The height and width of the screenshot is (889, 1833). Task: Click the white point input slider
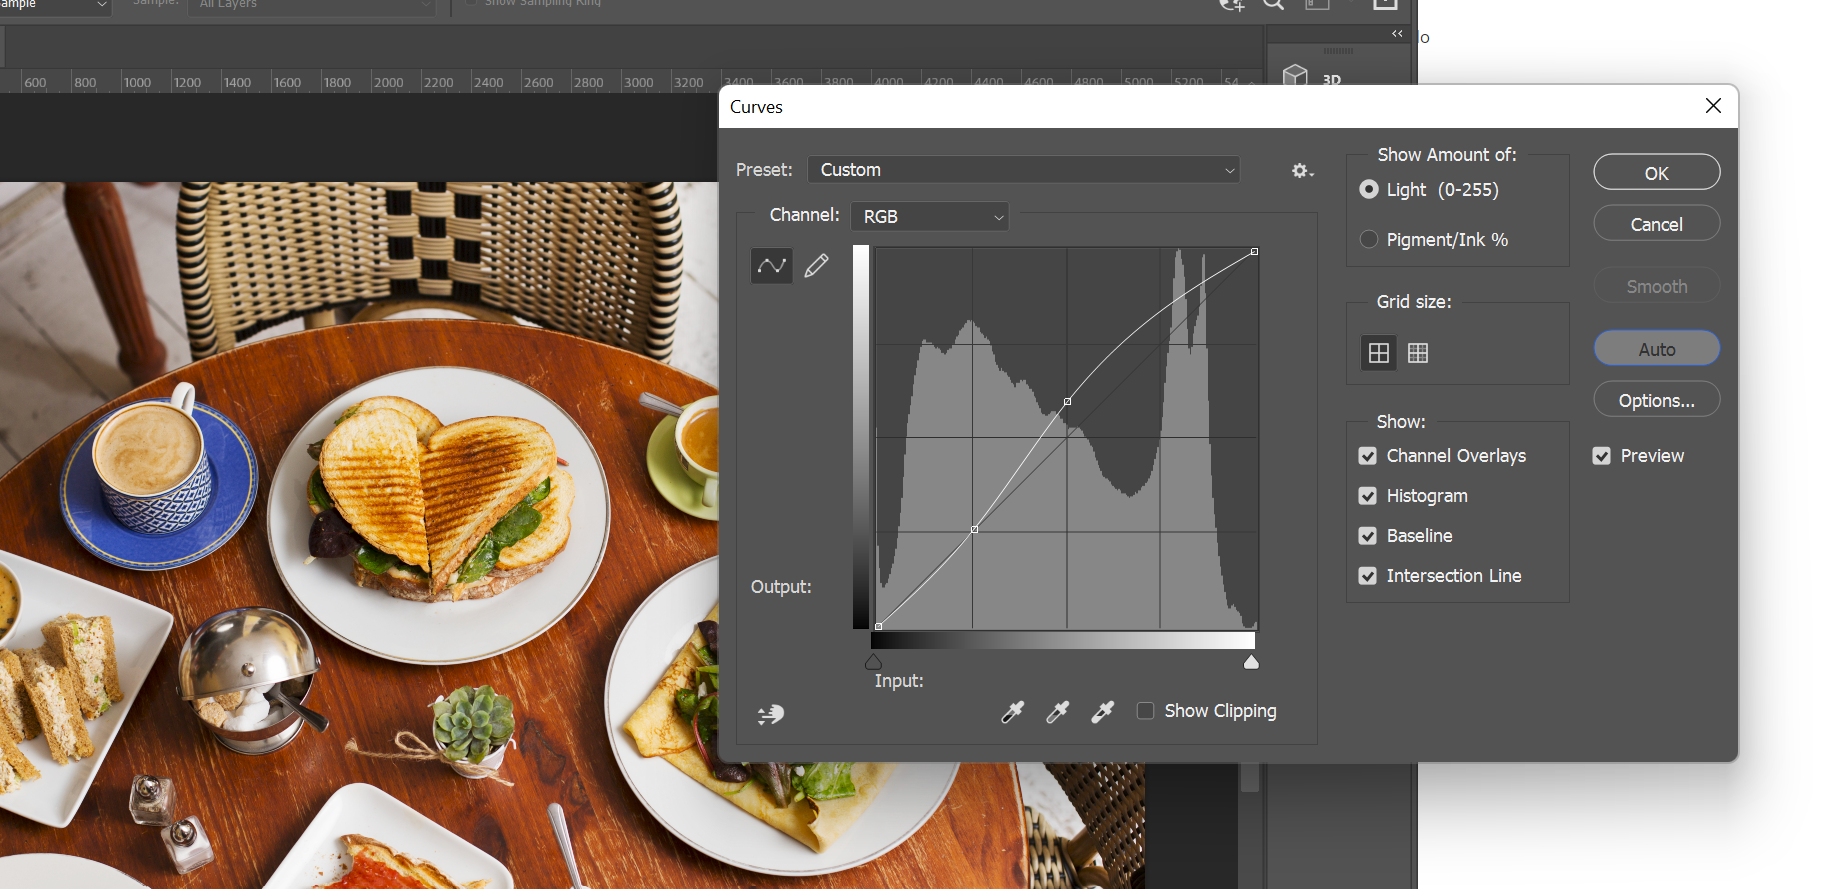point(1251,662)
